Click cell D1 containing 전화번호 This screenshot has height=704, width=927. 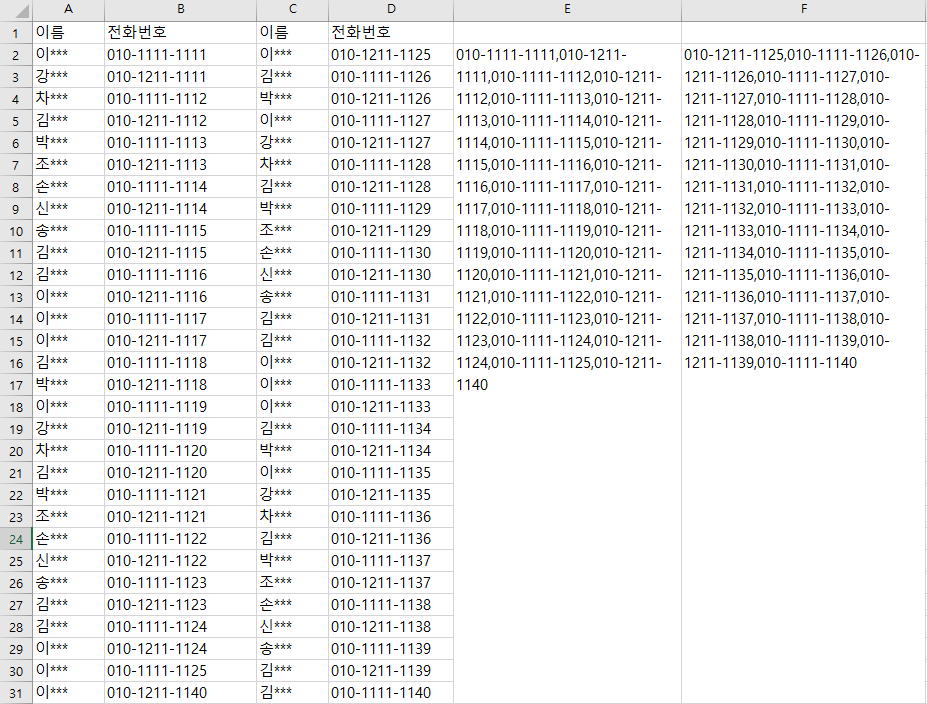(391, 33)
